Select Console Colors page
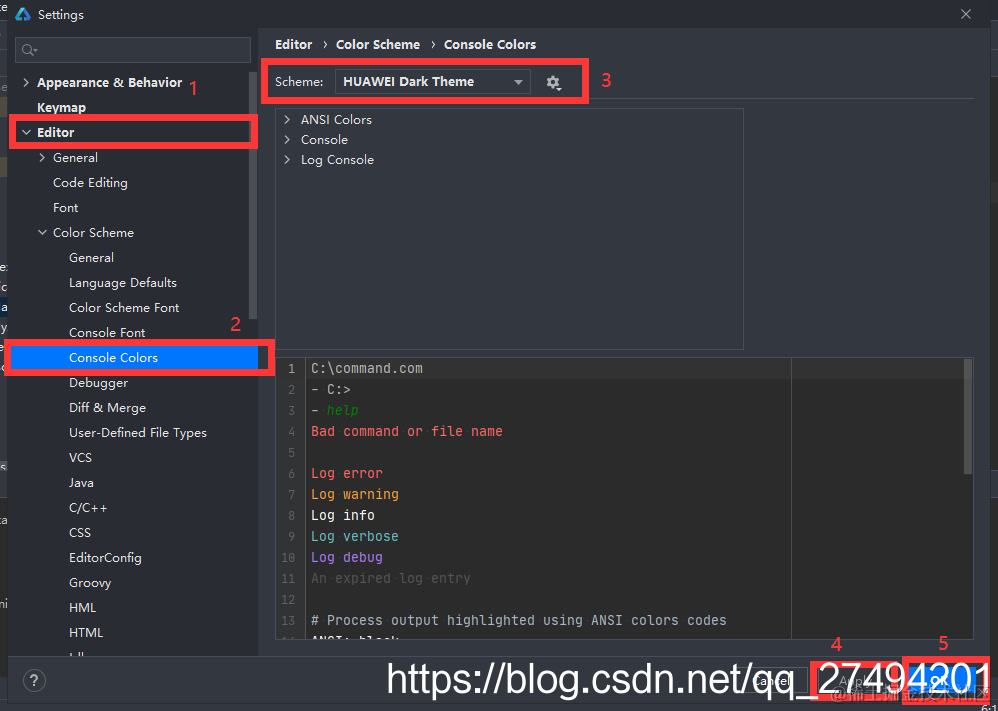The image size is (998, 711). [113, 358]
